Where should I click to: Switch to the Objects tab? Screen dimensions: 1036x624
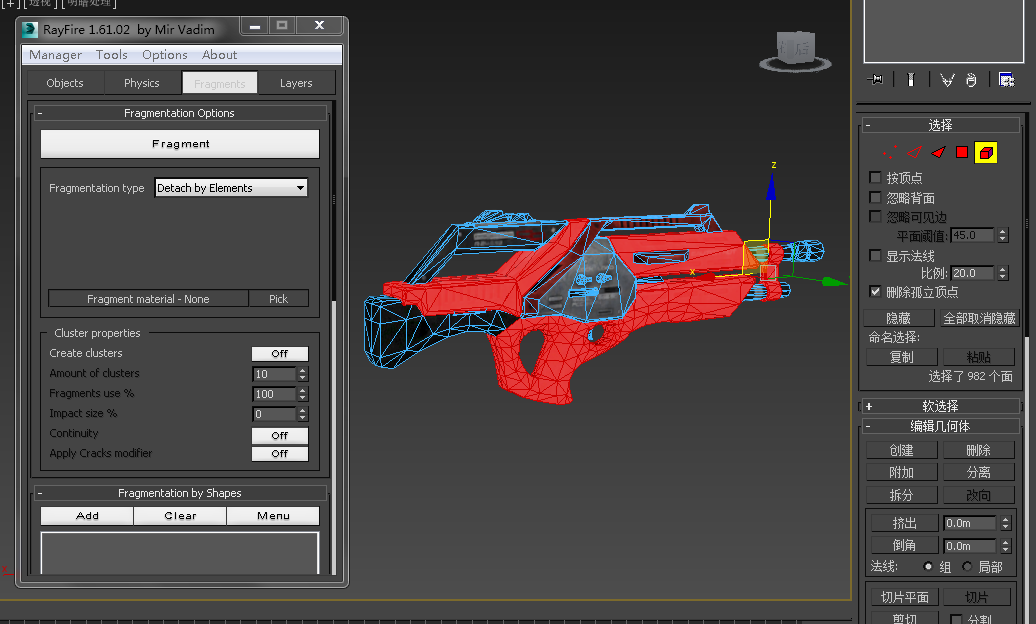click(x=65, y=83)
